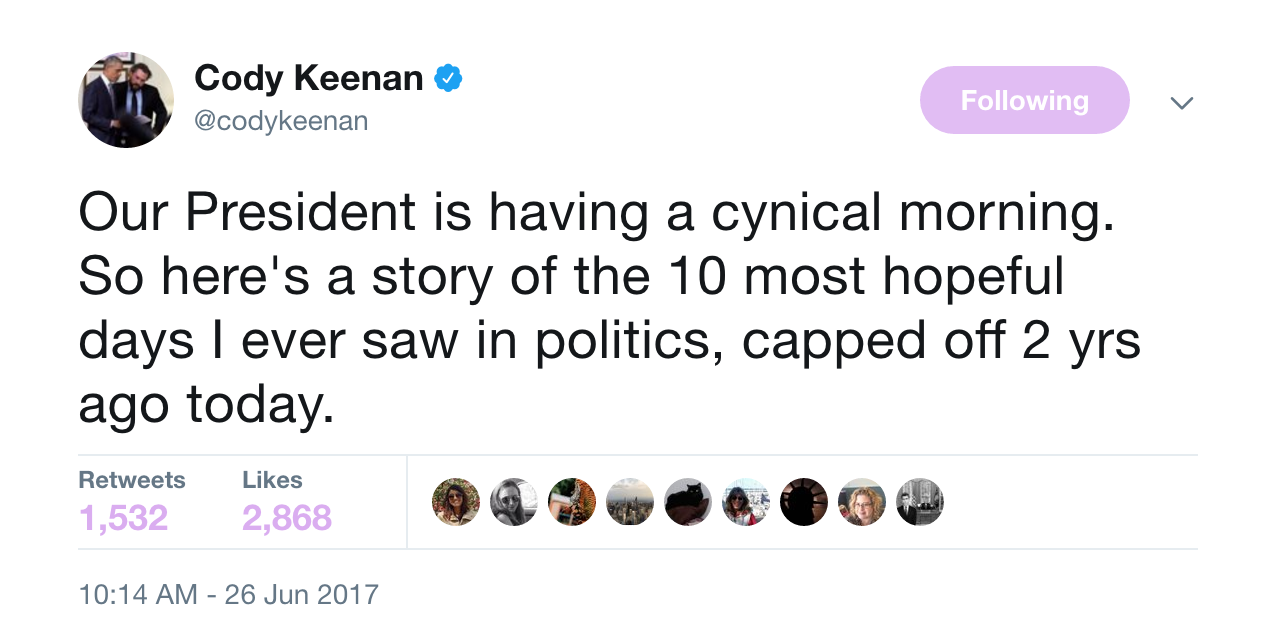Screen dimensions: 1274x632
Task: Open the Cody Keenan display name link
Action: (308, 77)
